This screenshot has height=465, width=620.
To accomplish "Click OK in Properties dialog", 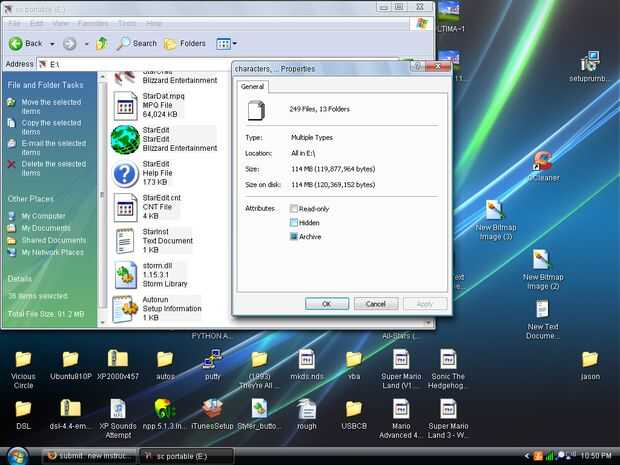I will (327, 304).
